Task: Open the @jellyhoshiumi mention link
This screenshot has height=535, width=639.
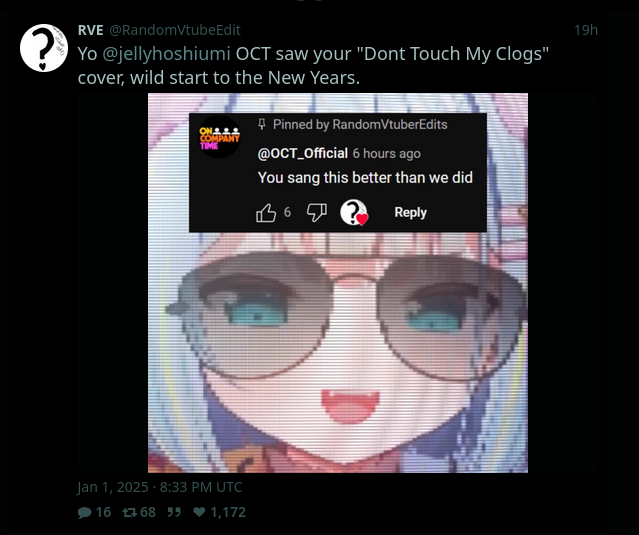Action: tap(166, 54)
